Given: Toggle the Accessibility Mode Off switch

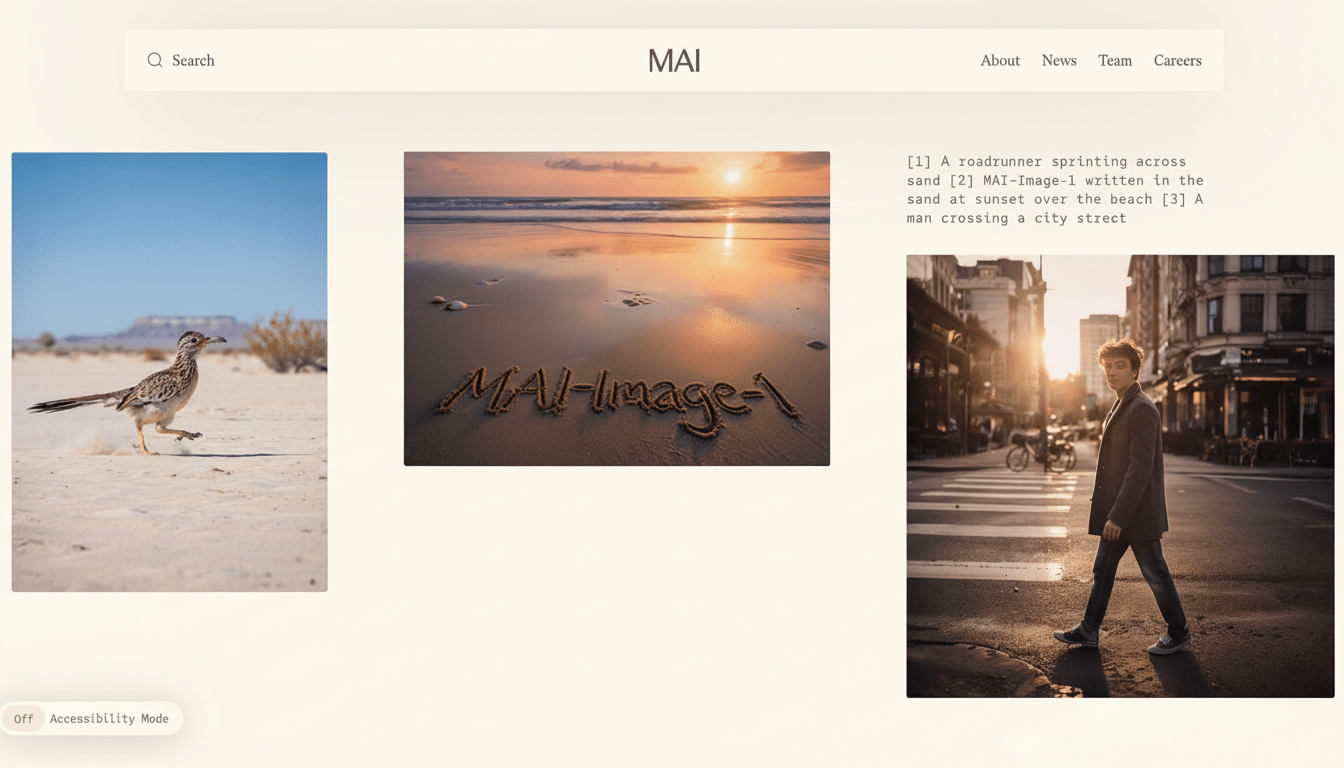Looking at the screenshot, I should tap(24, 718).
